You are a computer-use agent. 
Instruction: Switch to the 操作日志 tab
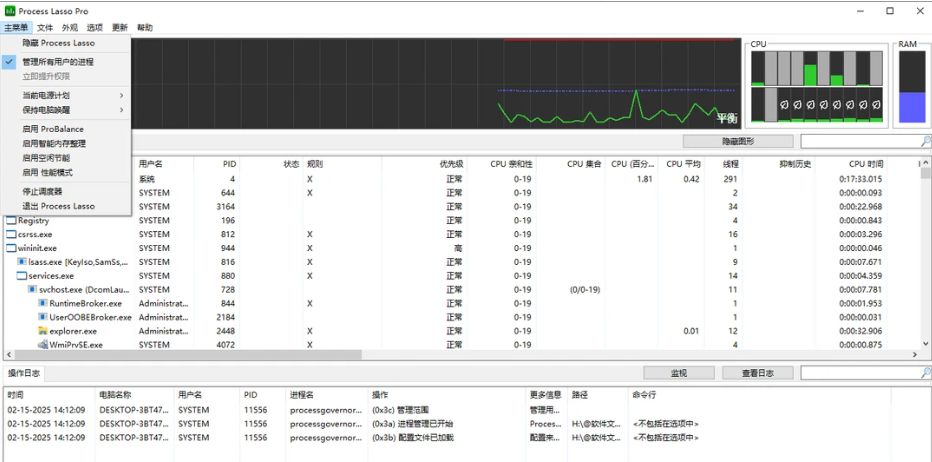point(24,373)
